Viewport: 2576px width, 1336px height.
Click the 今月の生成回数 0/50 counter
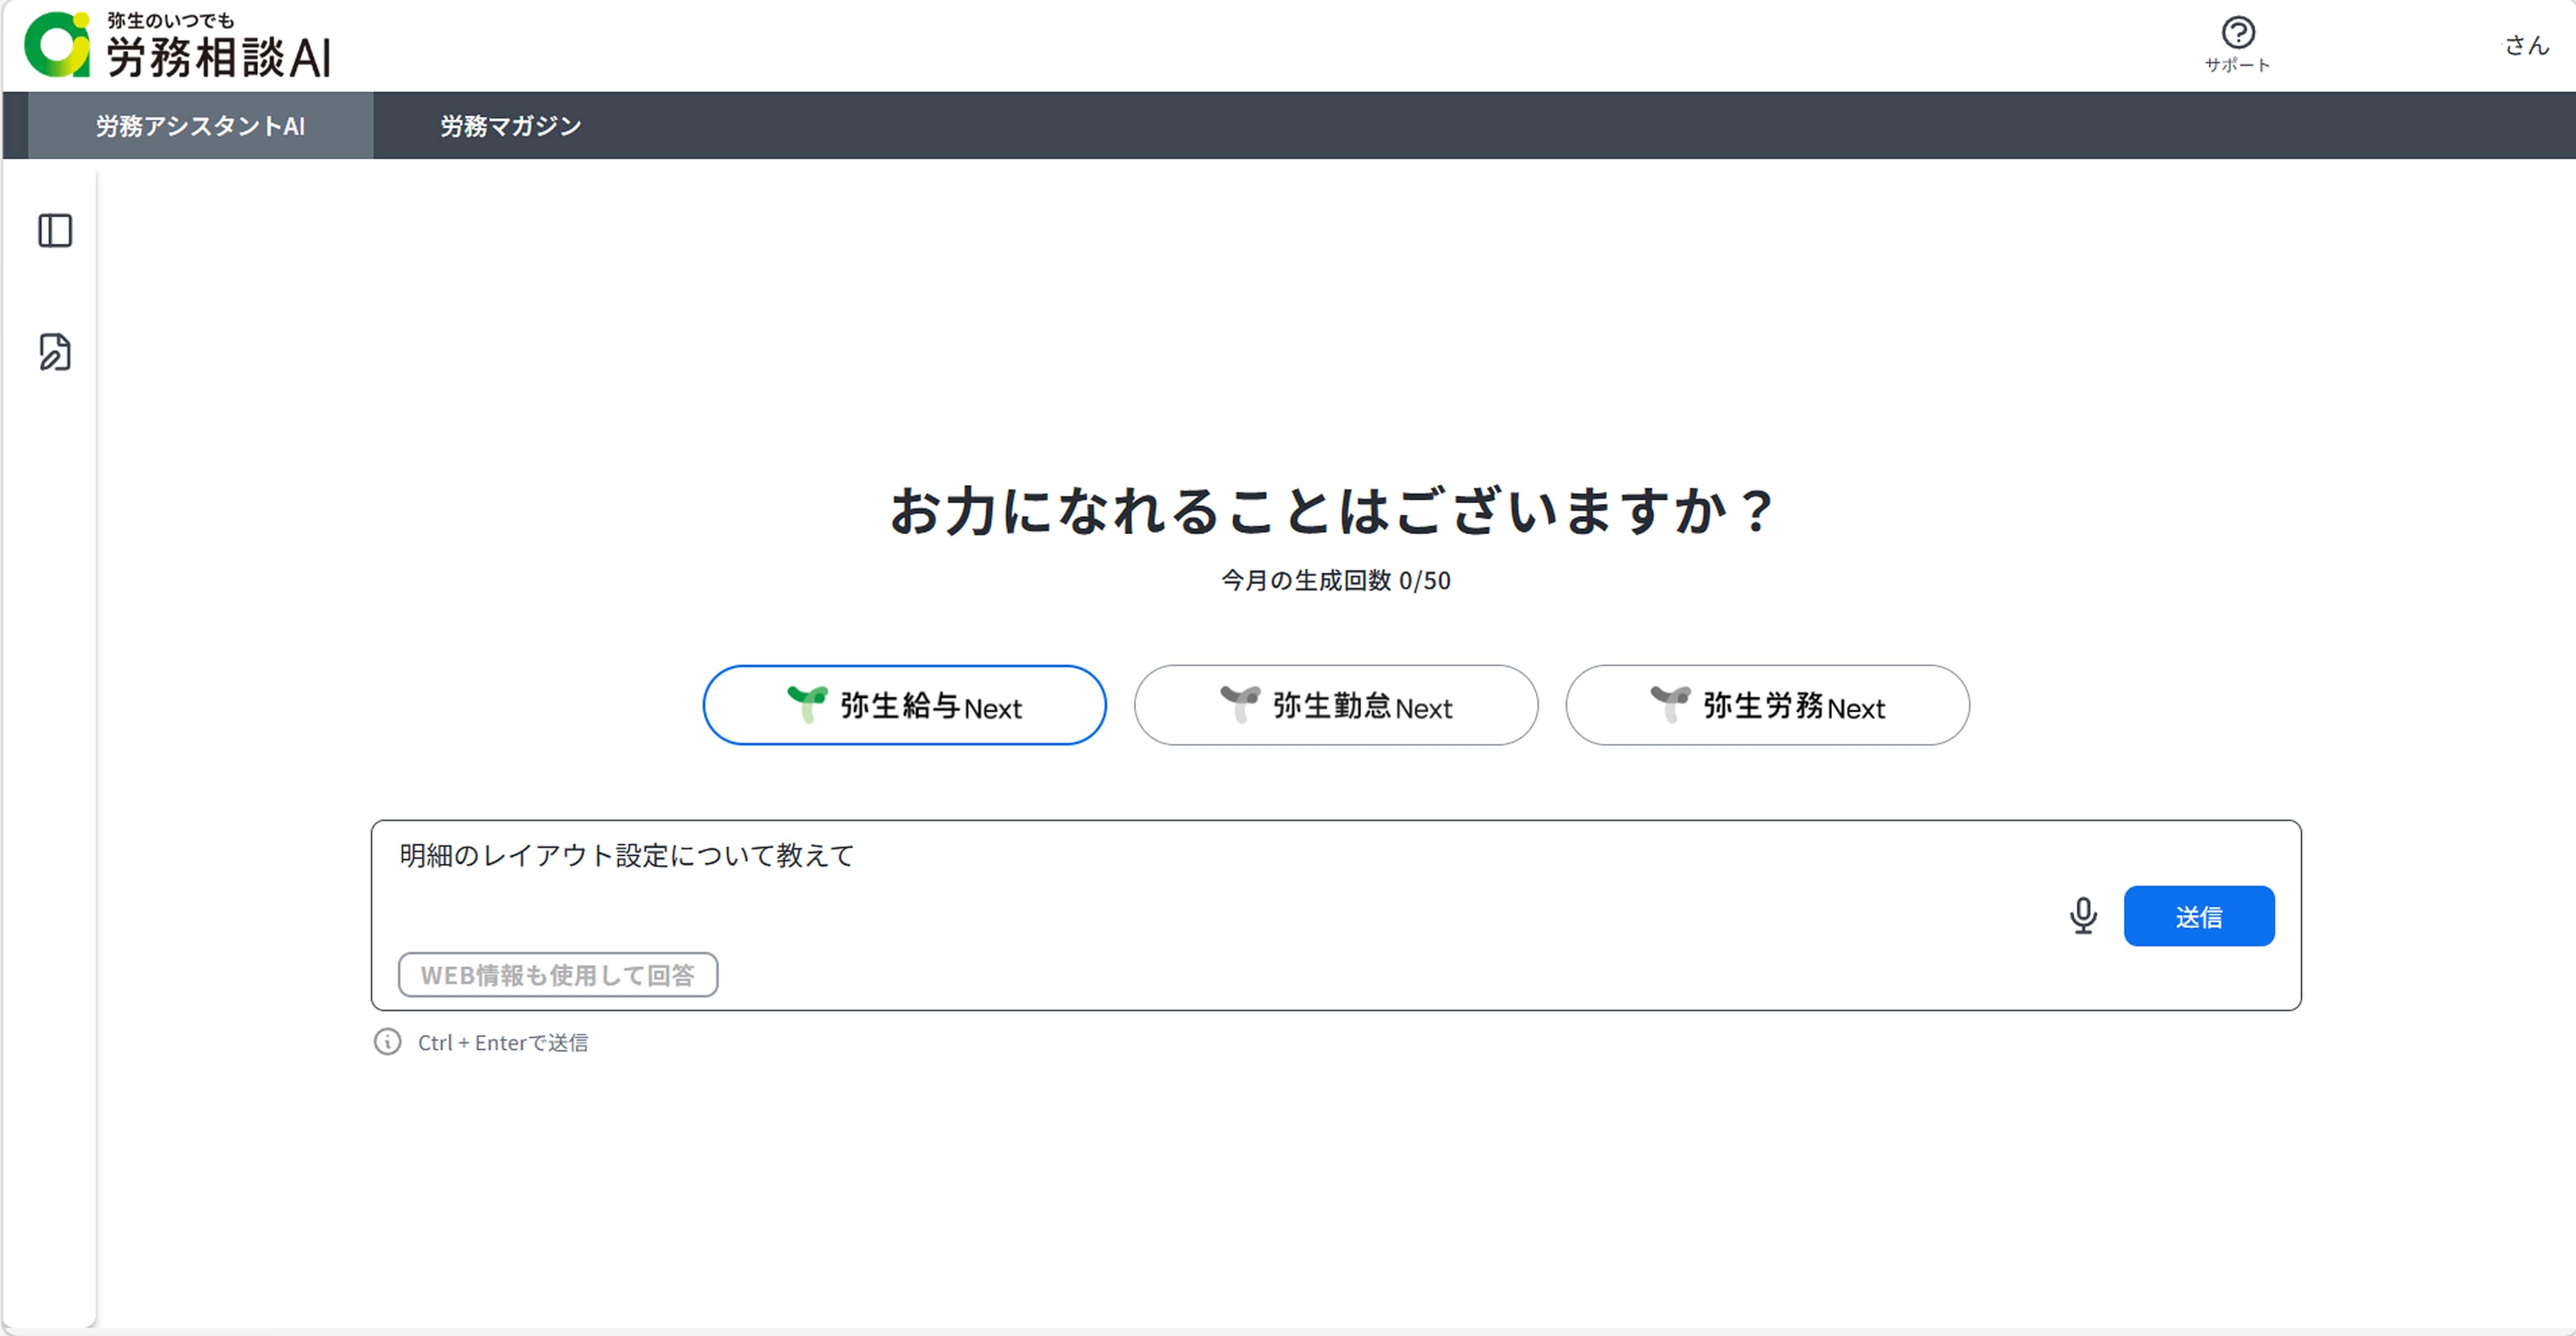click(x=1335, y=580)
